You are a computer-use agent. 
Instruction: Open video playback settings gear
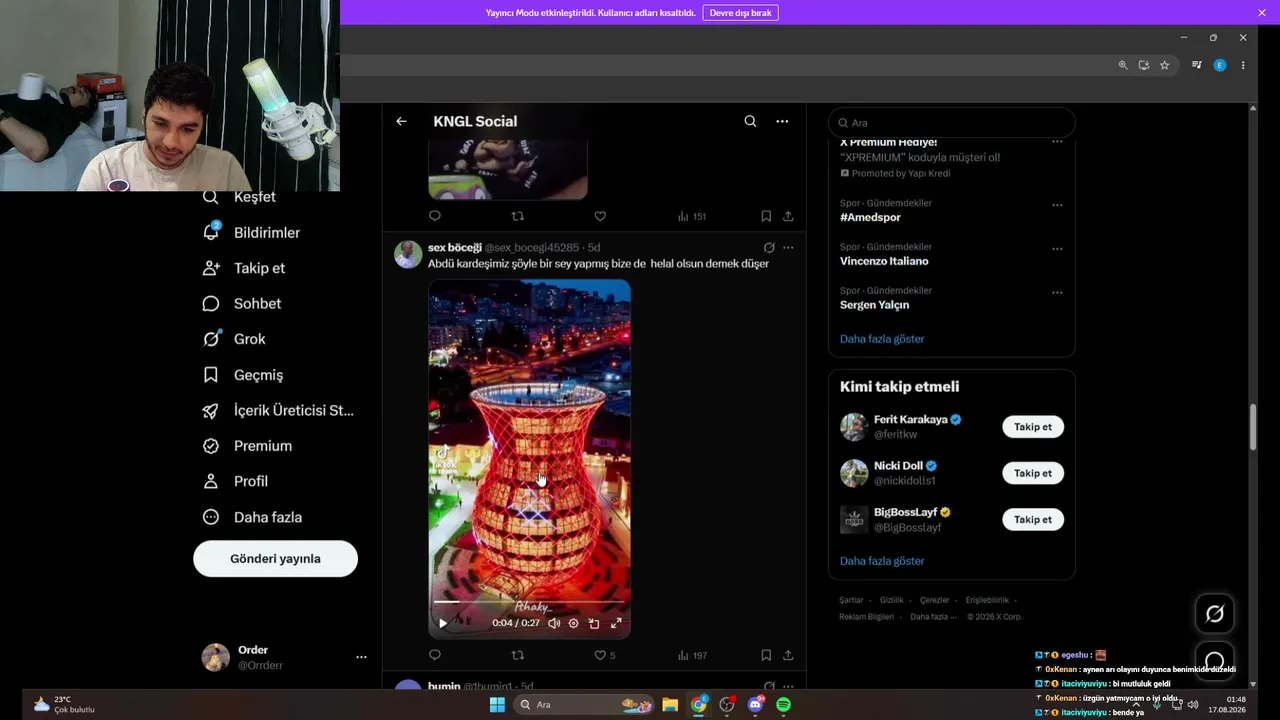[573, 623]
